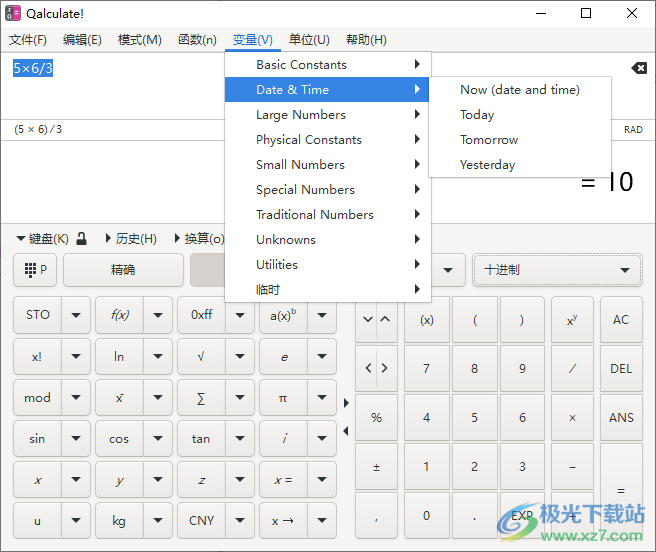Select Now (date and time) variable
This screenshot has height=552, width=656.
pyautogui.click(x=520, y=90)
